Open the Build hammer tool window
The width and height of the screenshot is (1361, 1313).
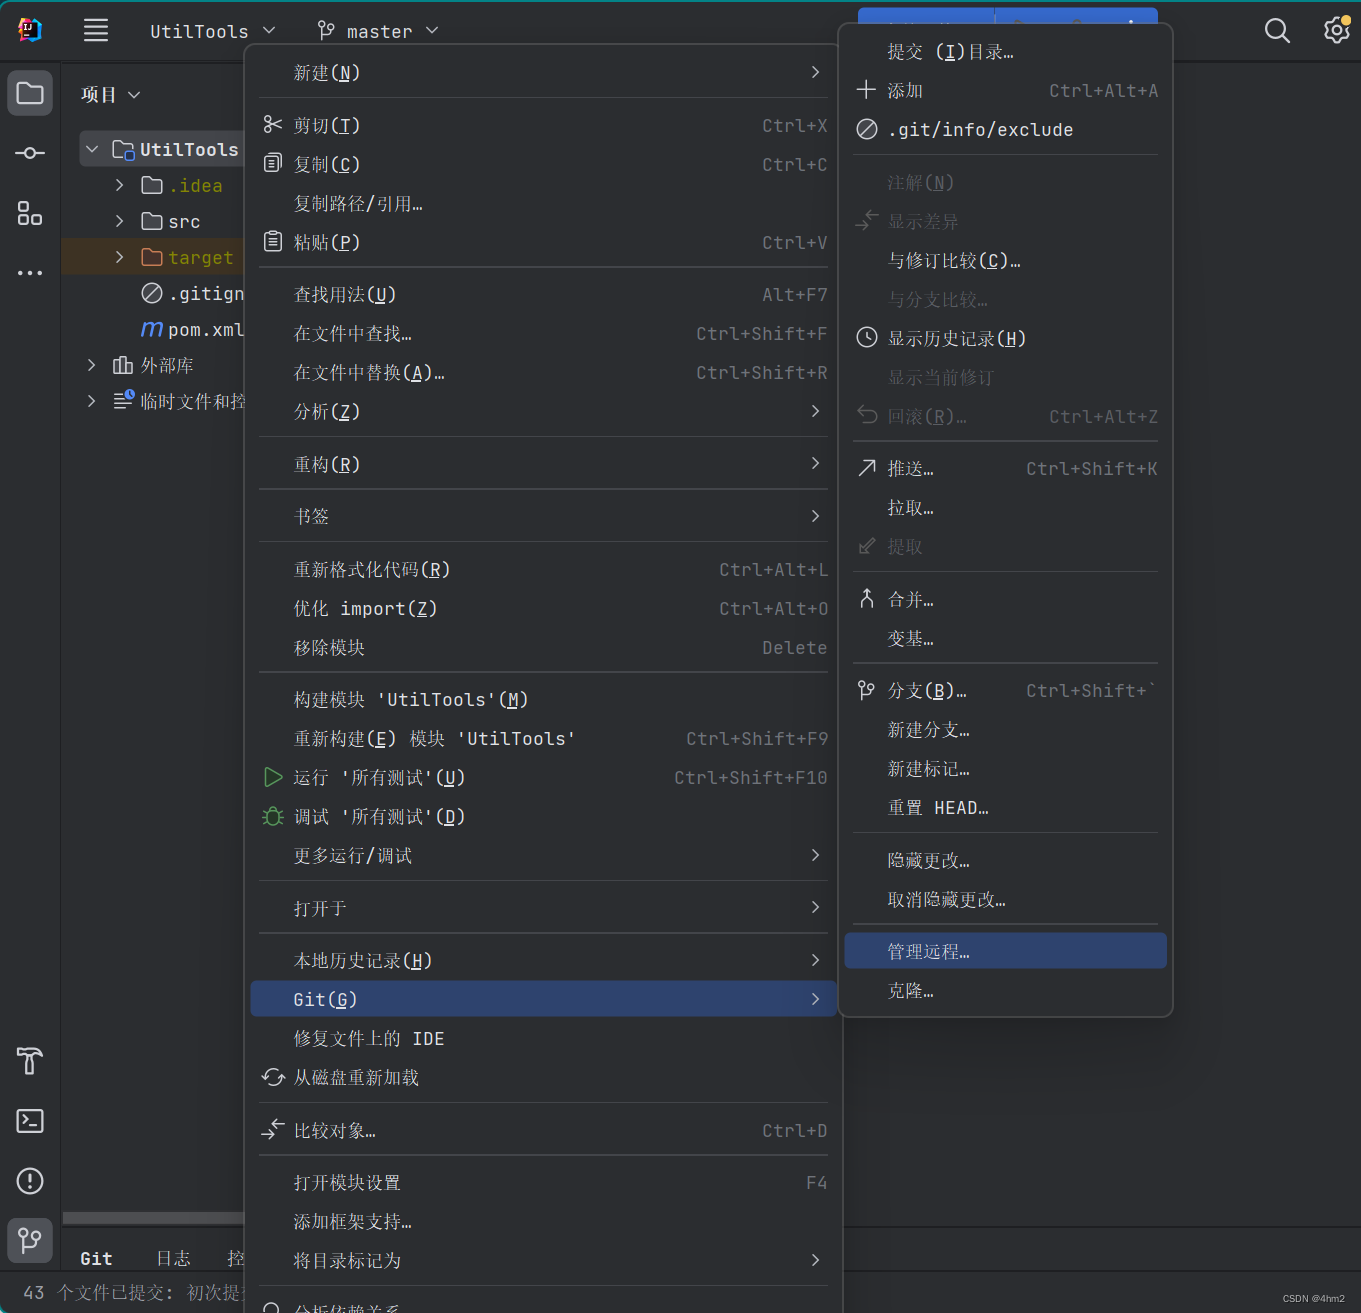point(30,1061)
